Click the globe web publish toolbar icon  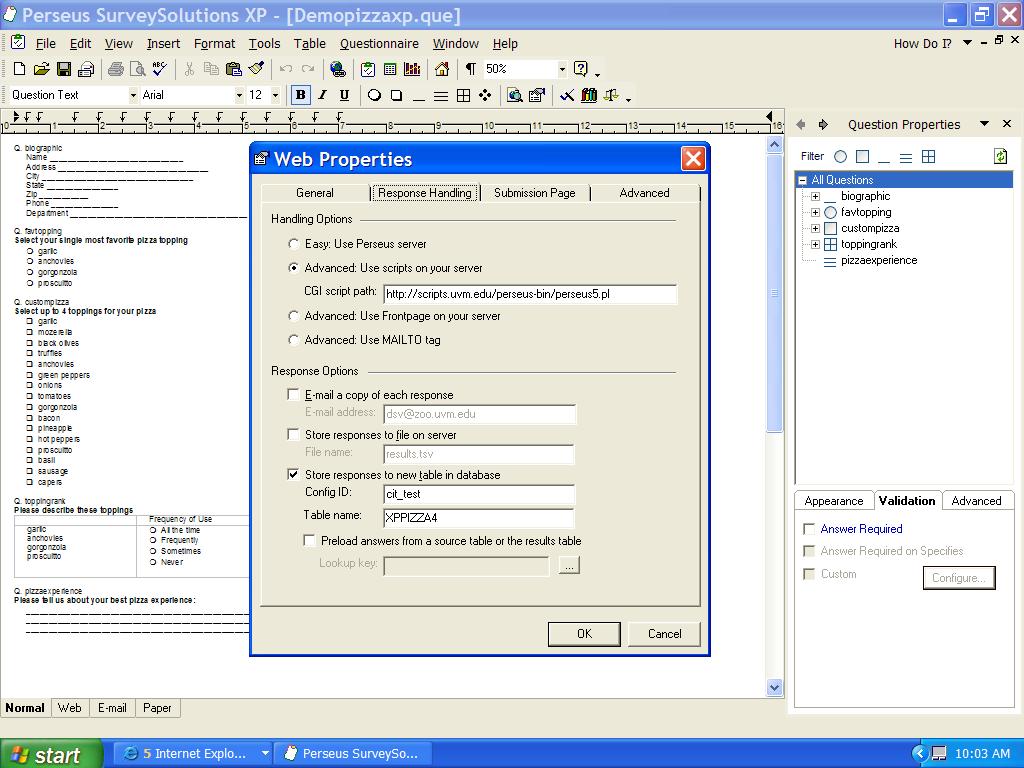coord(337,69)
